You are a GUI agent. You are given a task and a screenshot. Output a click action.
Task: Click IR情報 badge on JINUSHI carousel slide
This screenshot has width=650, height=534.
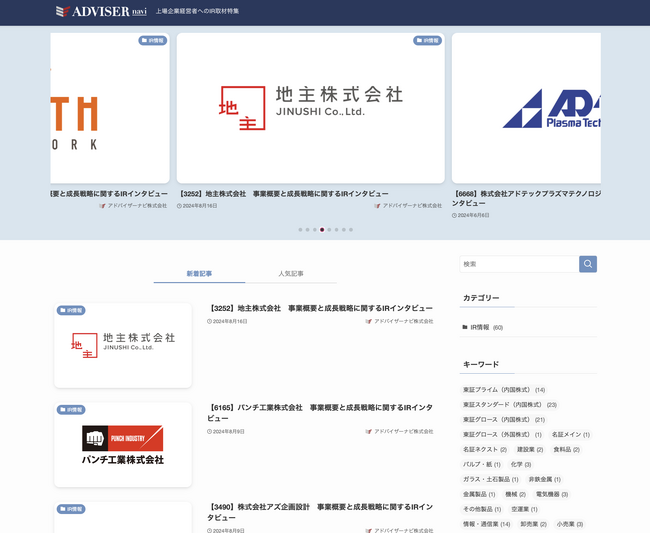(x=427, y=41)
